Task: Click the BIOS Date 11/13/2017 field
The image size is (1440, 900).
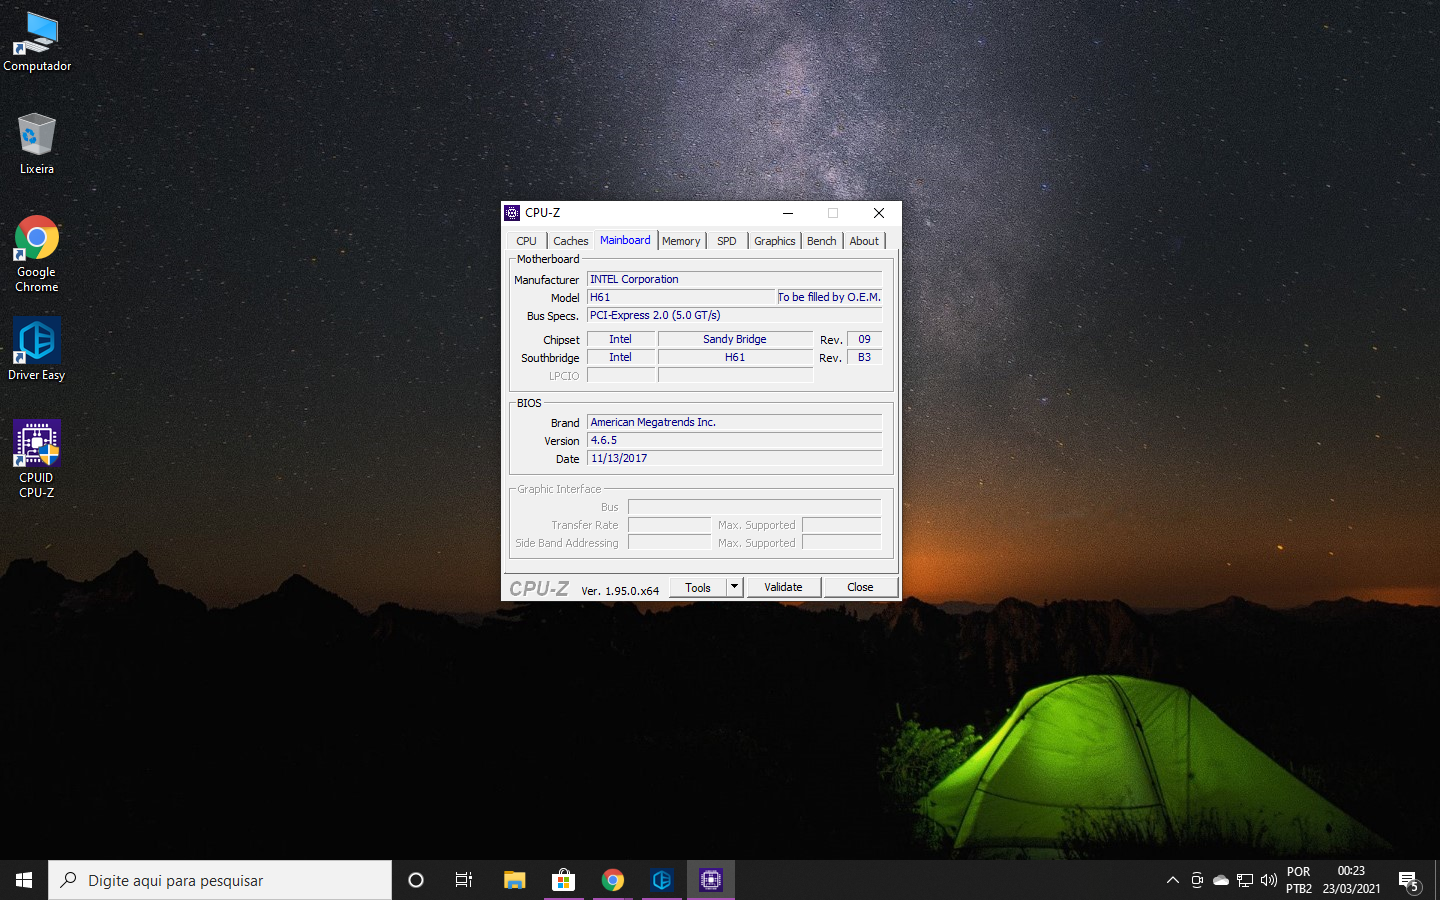Action: [734, 459]
